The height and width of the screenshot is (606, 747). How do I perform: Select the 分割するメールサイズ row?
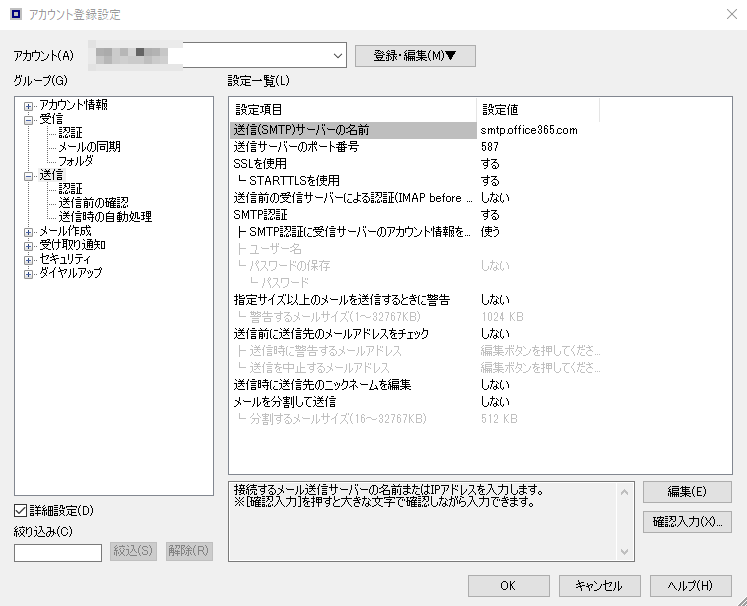tap(353, 419)
